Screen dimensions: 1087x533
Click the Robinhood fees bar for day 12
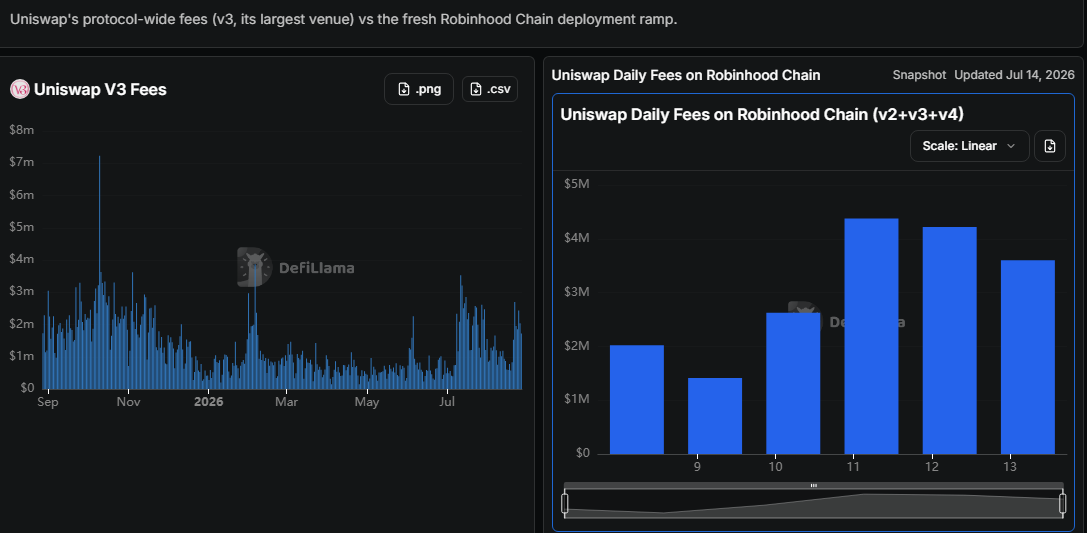click(950, 340)
